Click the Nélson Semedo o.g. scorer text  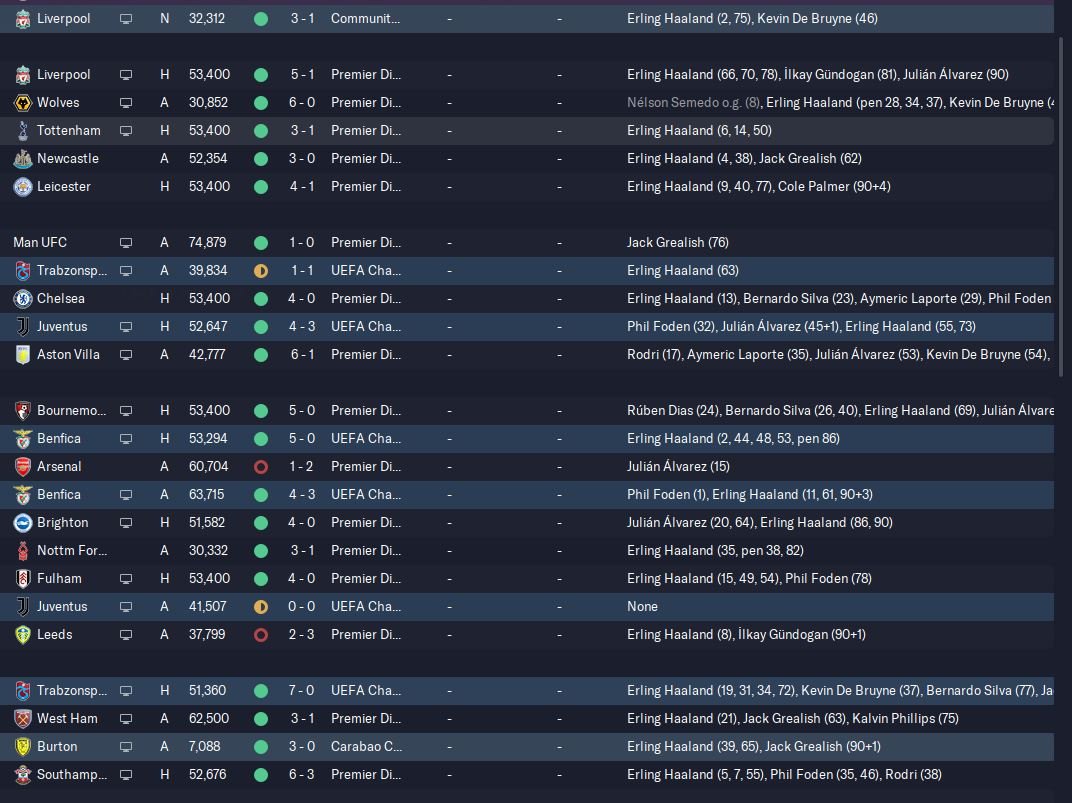[x=693, y=103]
